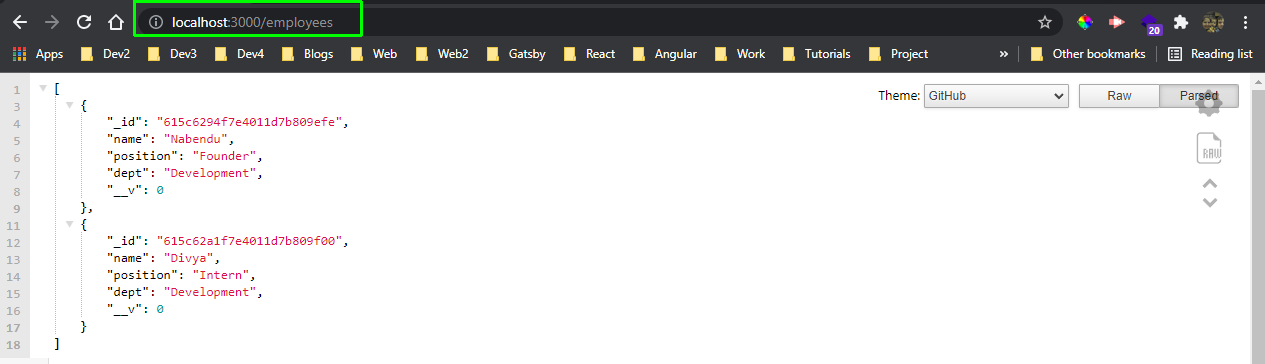The height and width of the screenshot is (364, 1265).
Task: Collapse the root array on line 1
Action: [x=43, y=89]
